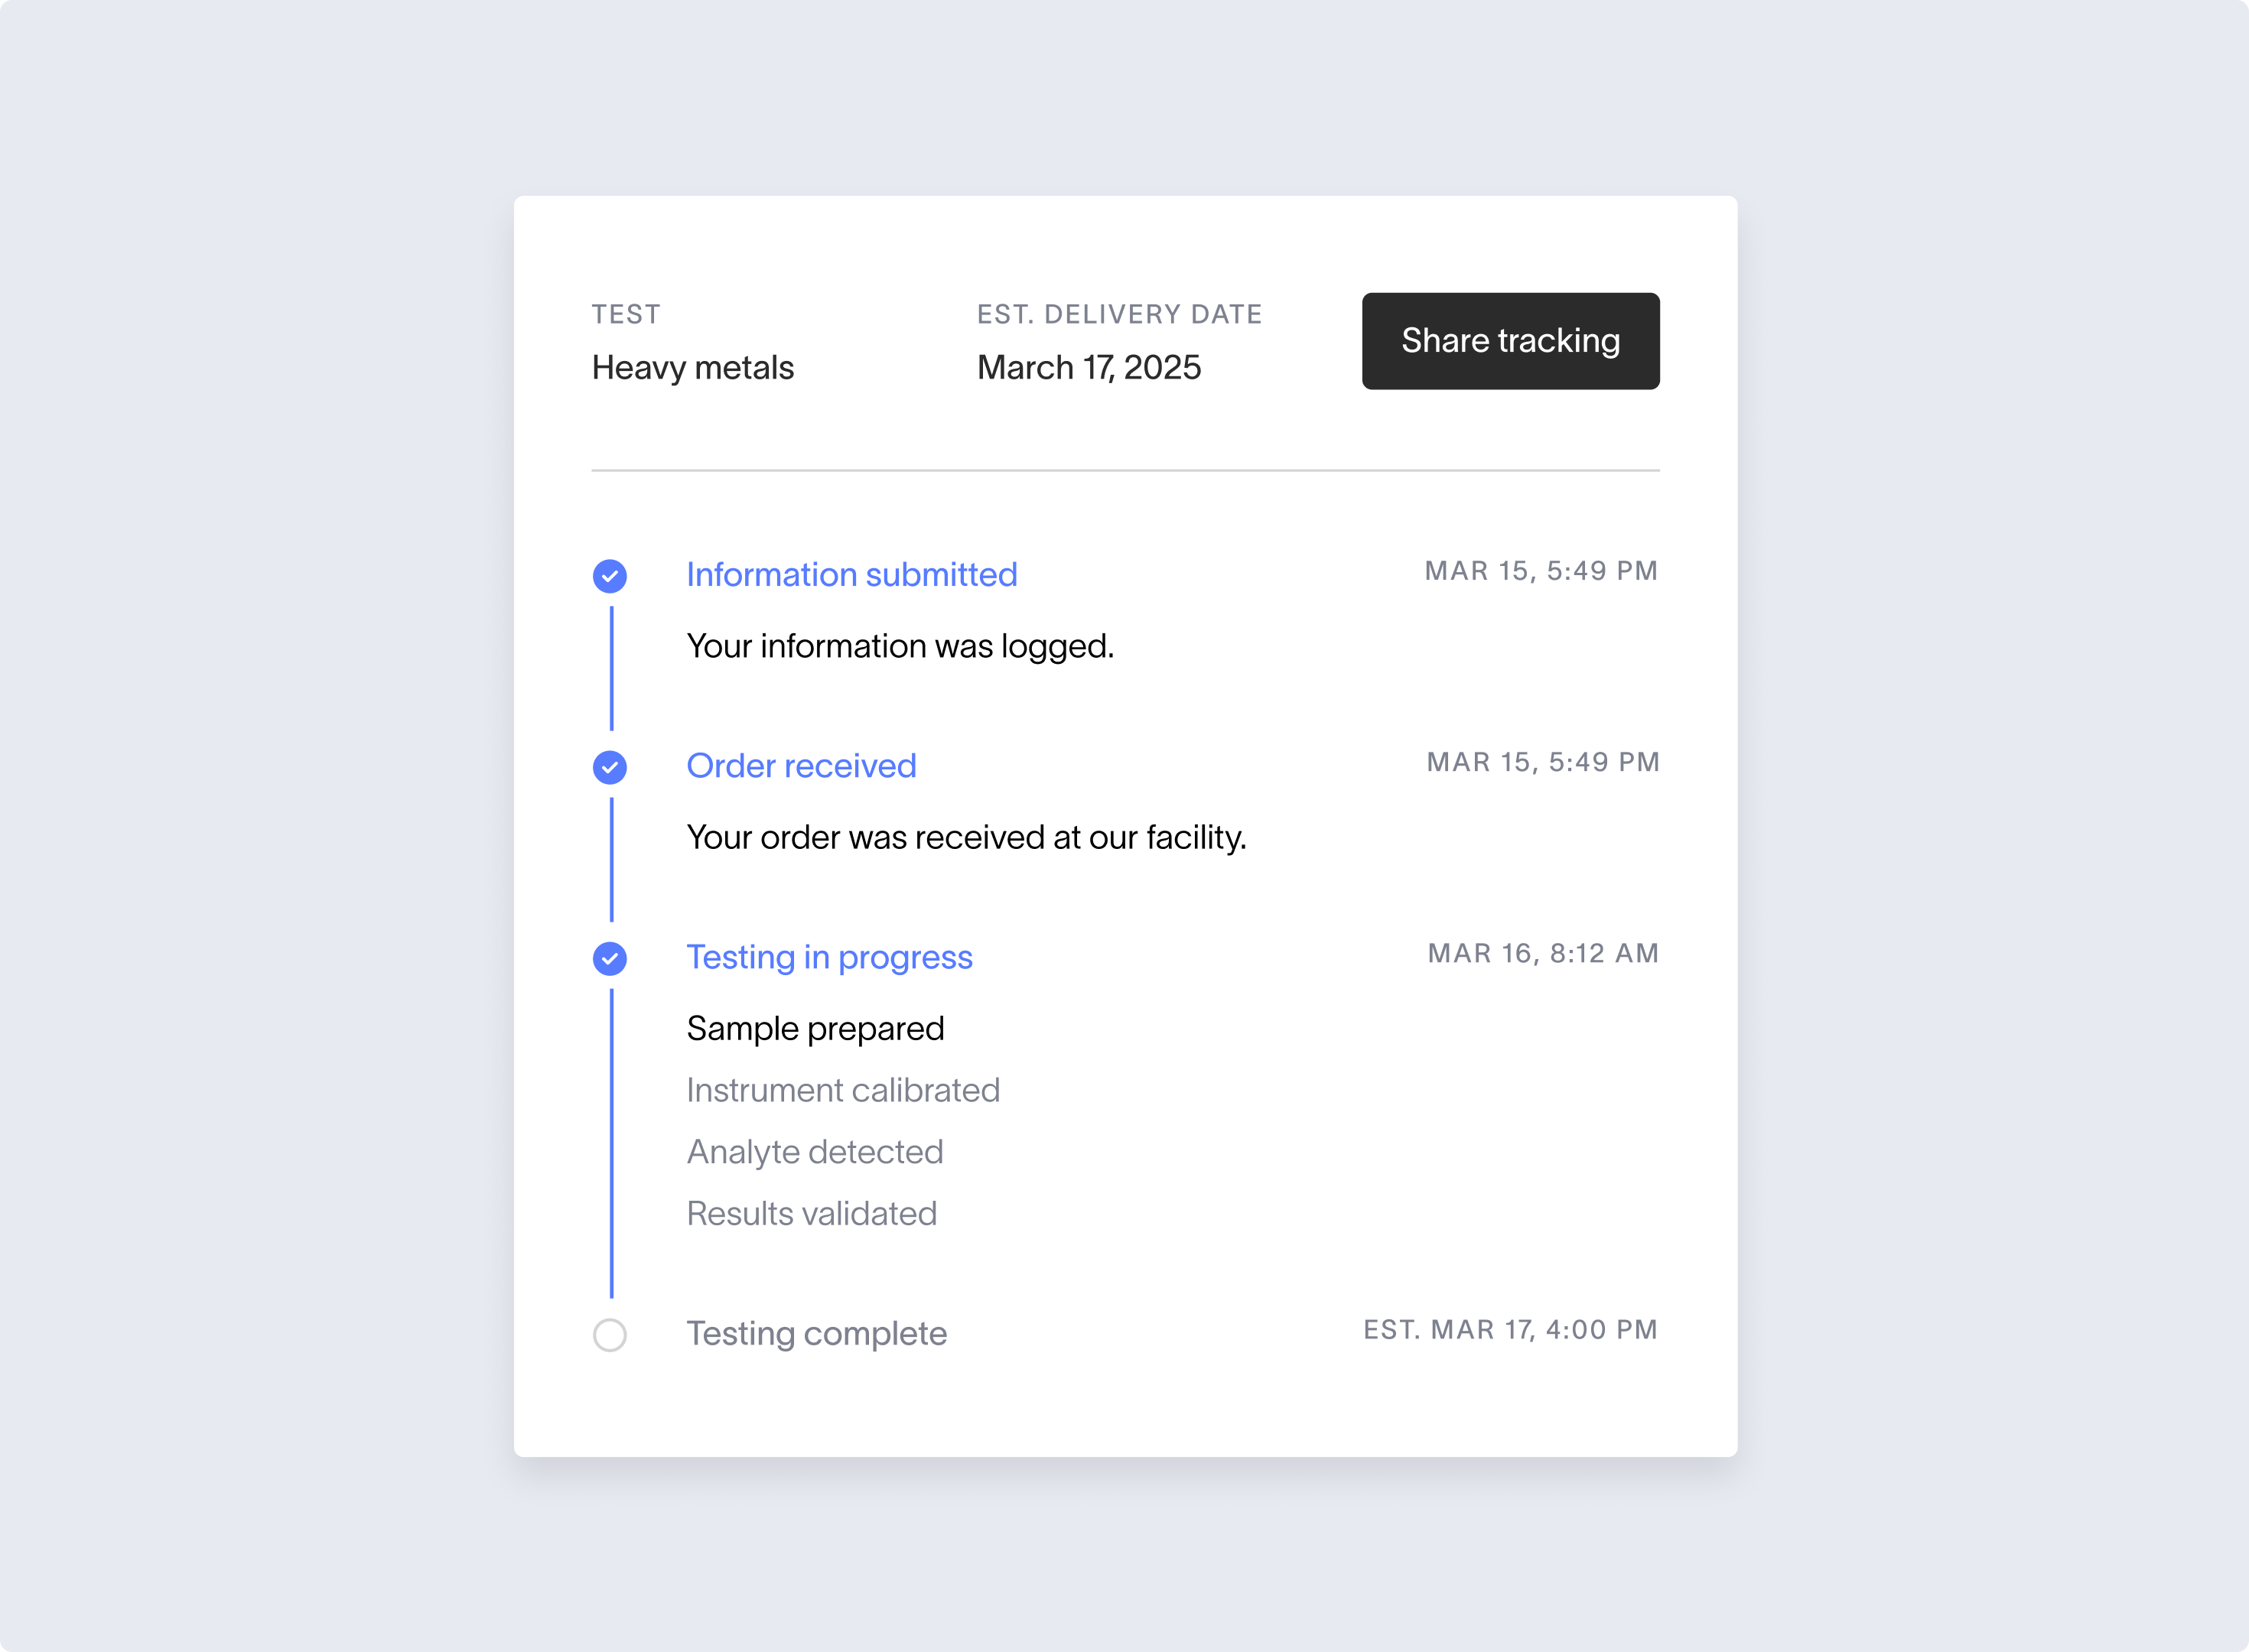Select the Testing complete step label
Viewport: 2249px width, 1652px height.
coord(816,1334)
